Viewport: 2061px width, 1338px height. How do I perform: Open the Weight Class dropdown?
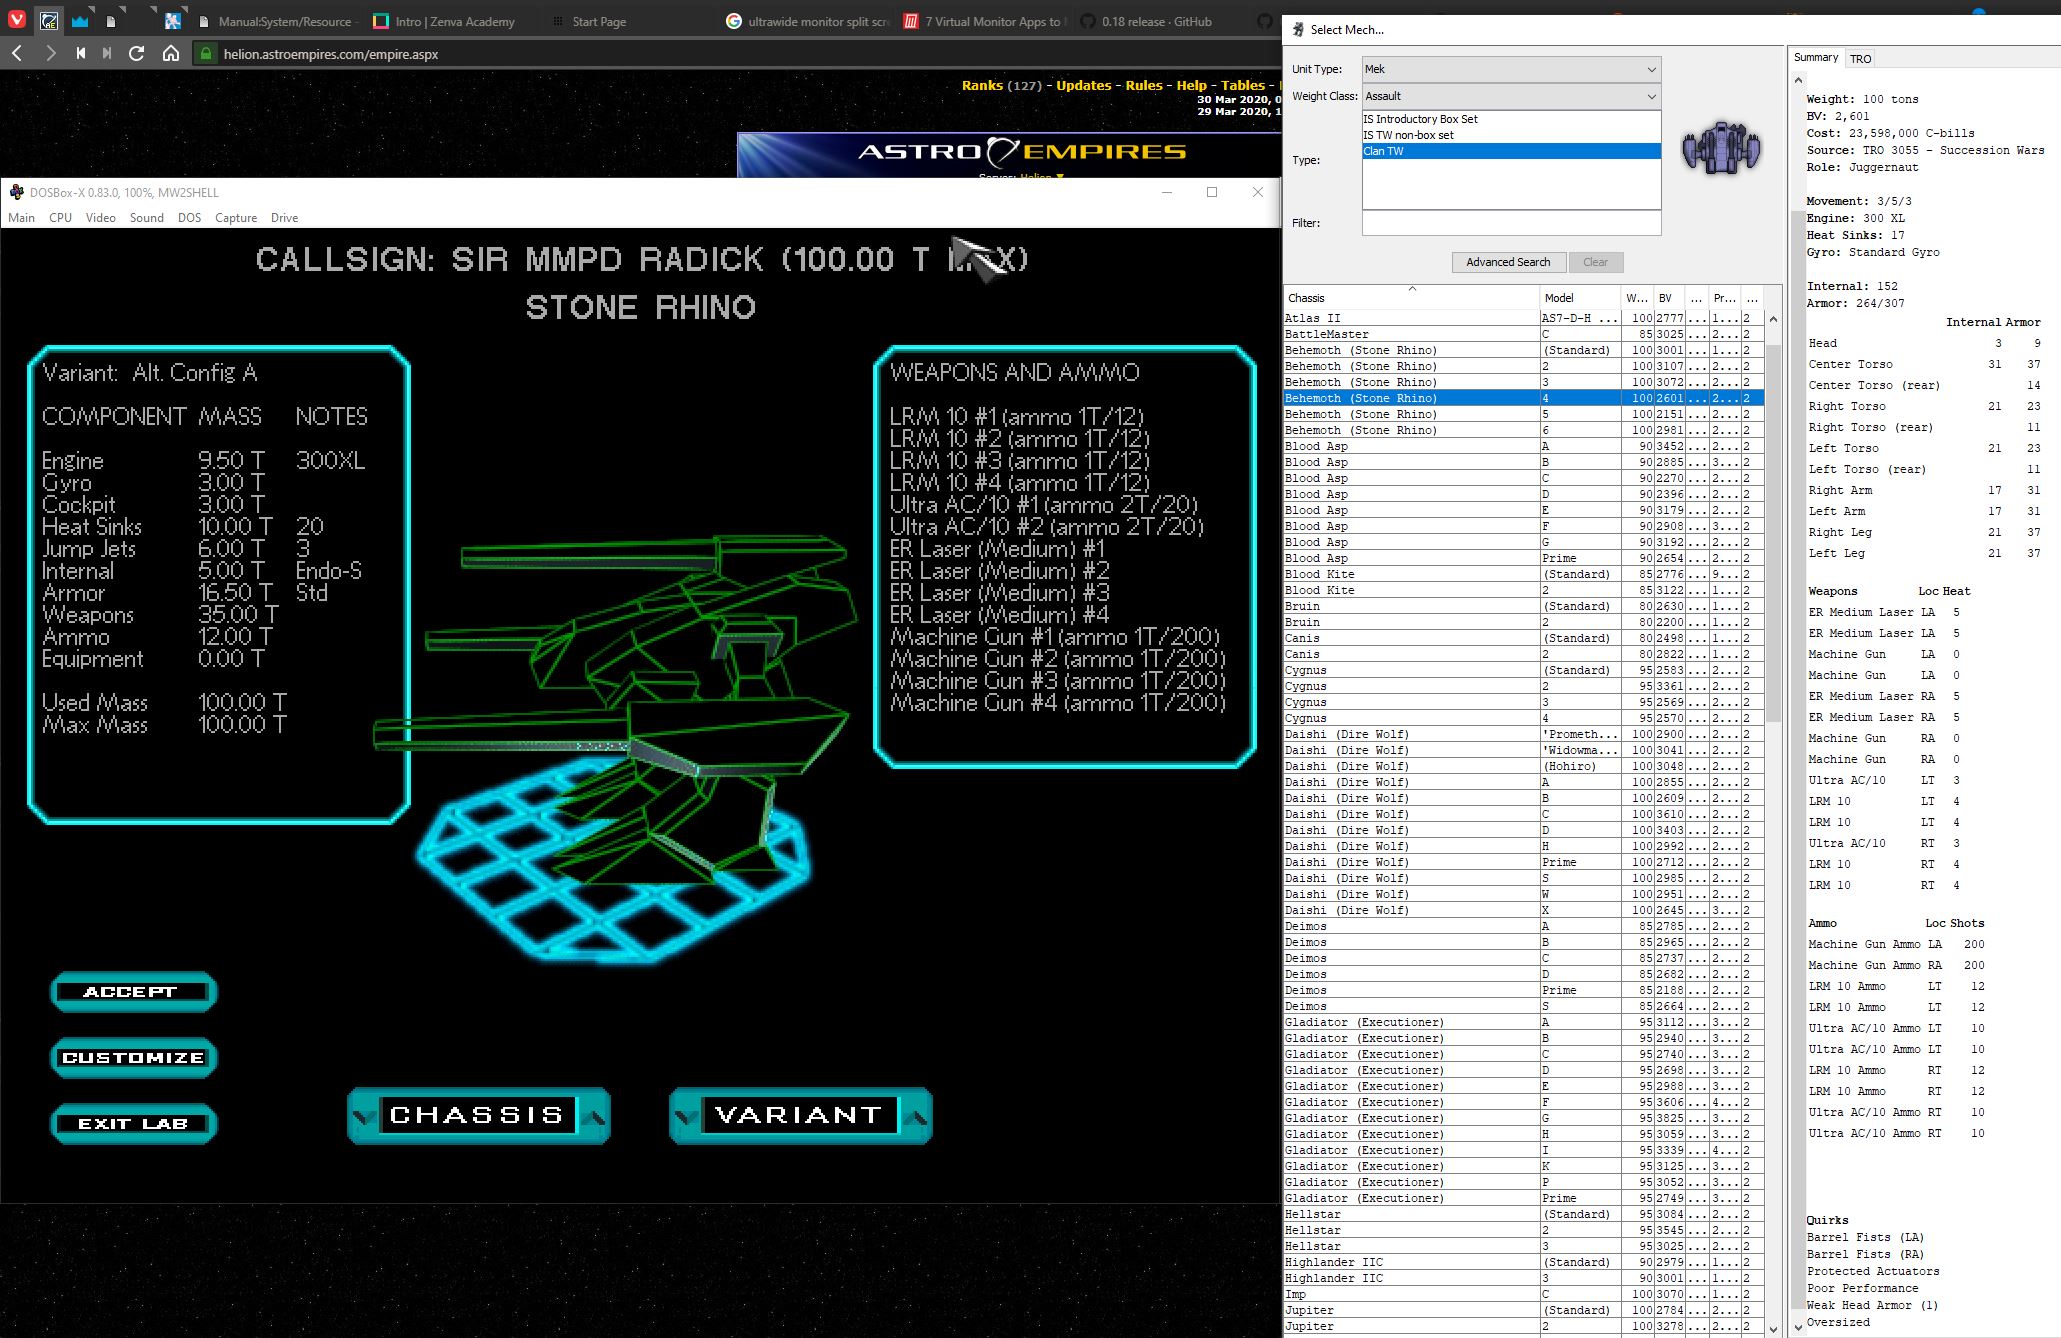[1510, 96]
